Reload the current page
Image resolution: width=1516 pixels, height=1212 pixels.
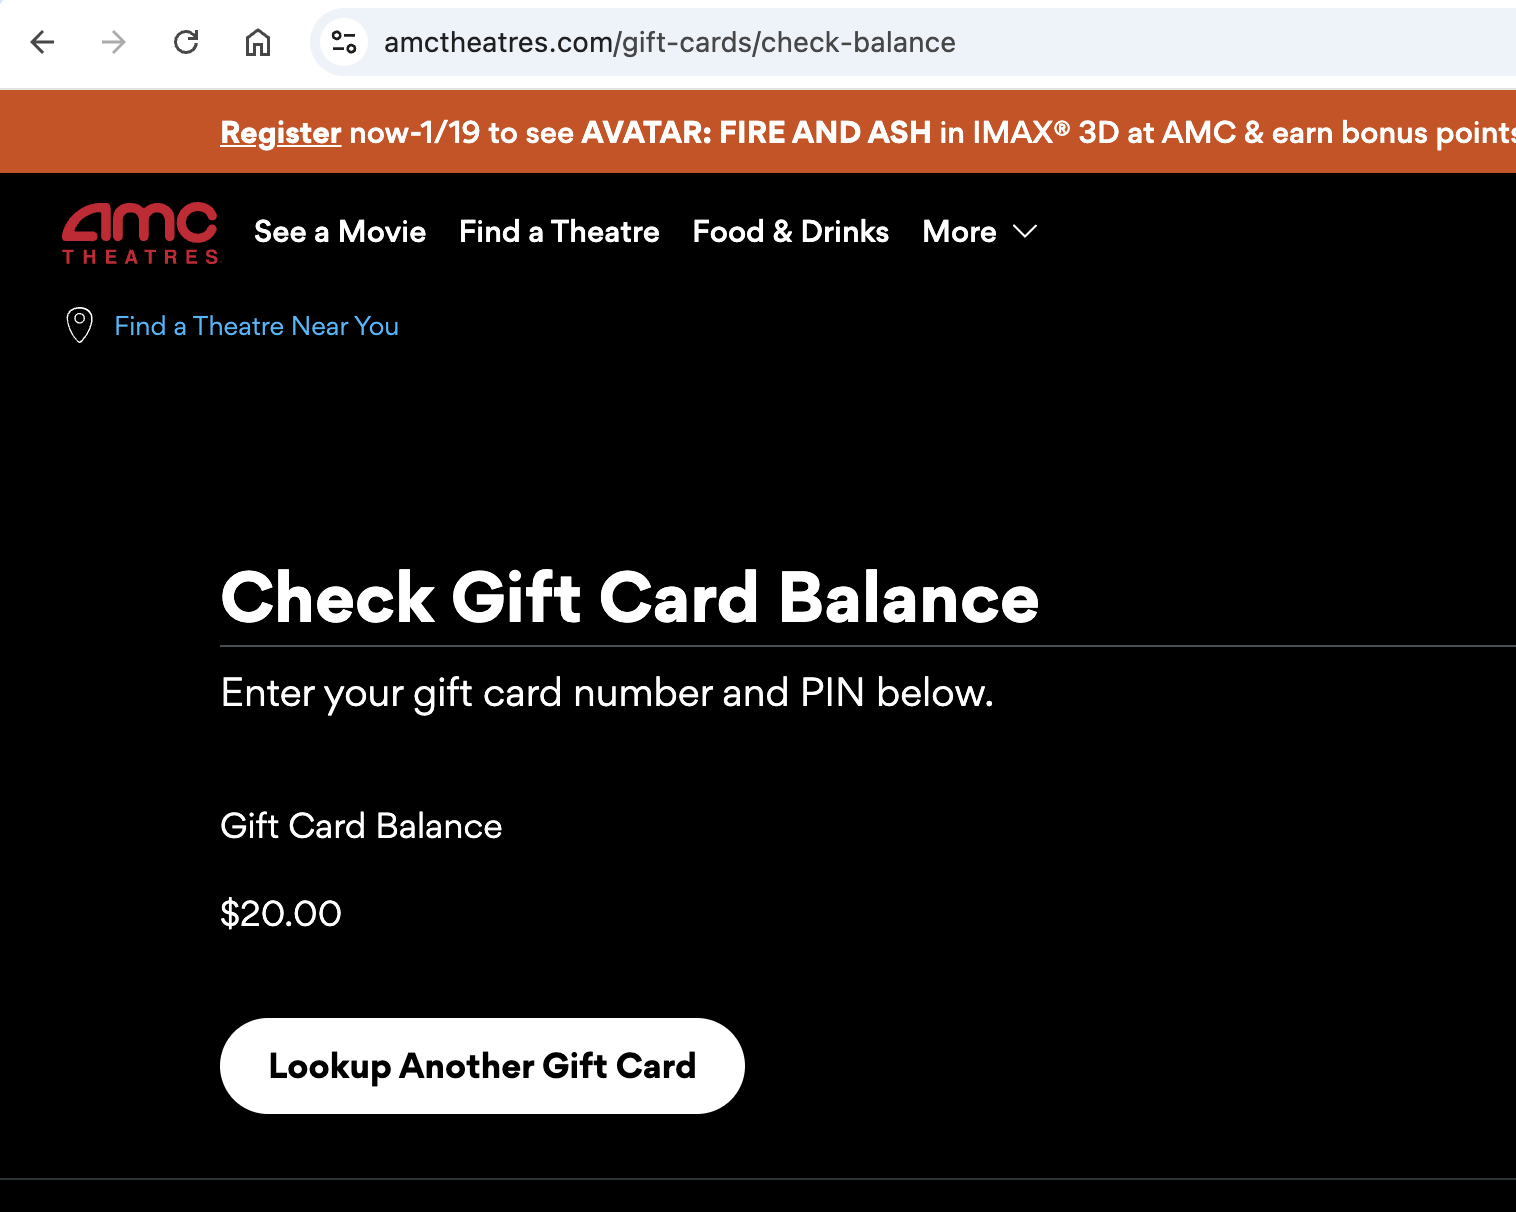click(186, 42)
